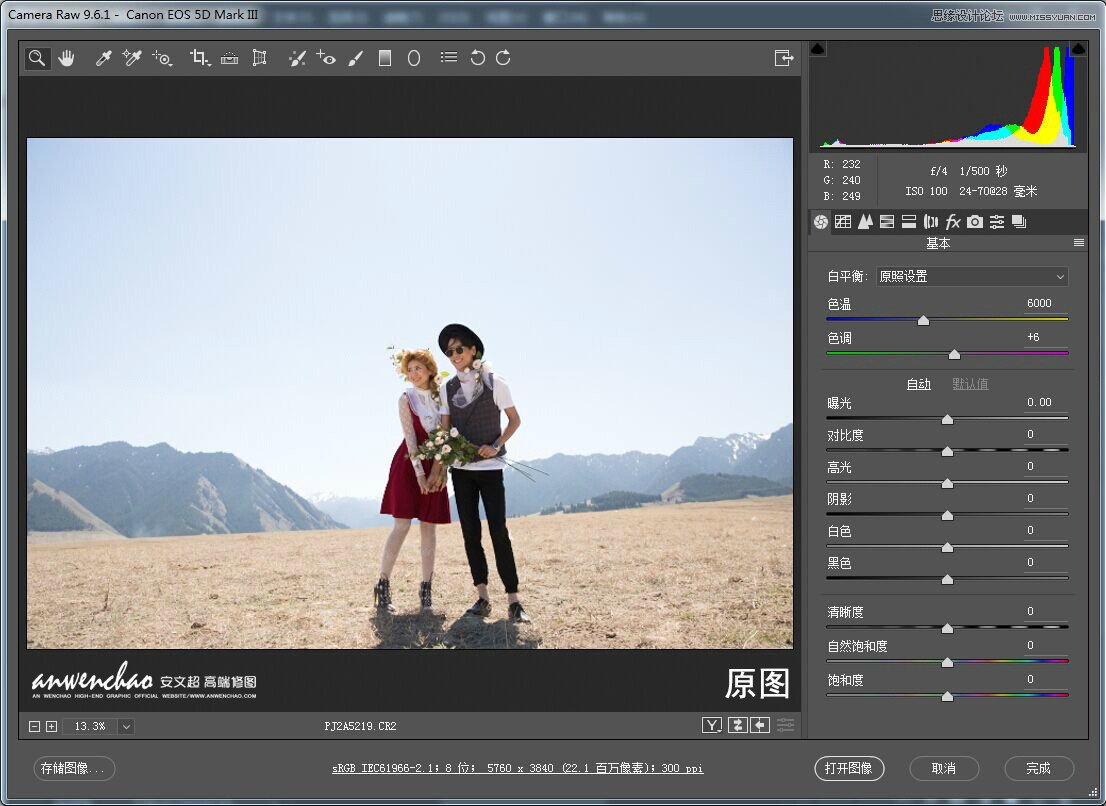Zoom in with the plus button
Viewport: 1106px width, 806px height.
[51, 726]
